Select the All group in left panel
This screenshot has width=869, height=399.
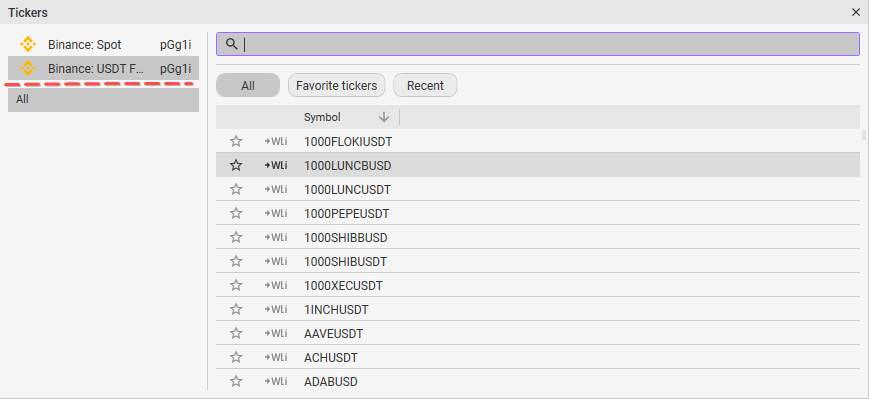103,100
